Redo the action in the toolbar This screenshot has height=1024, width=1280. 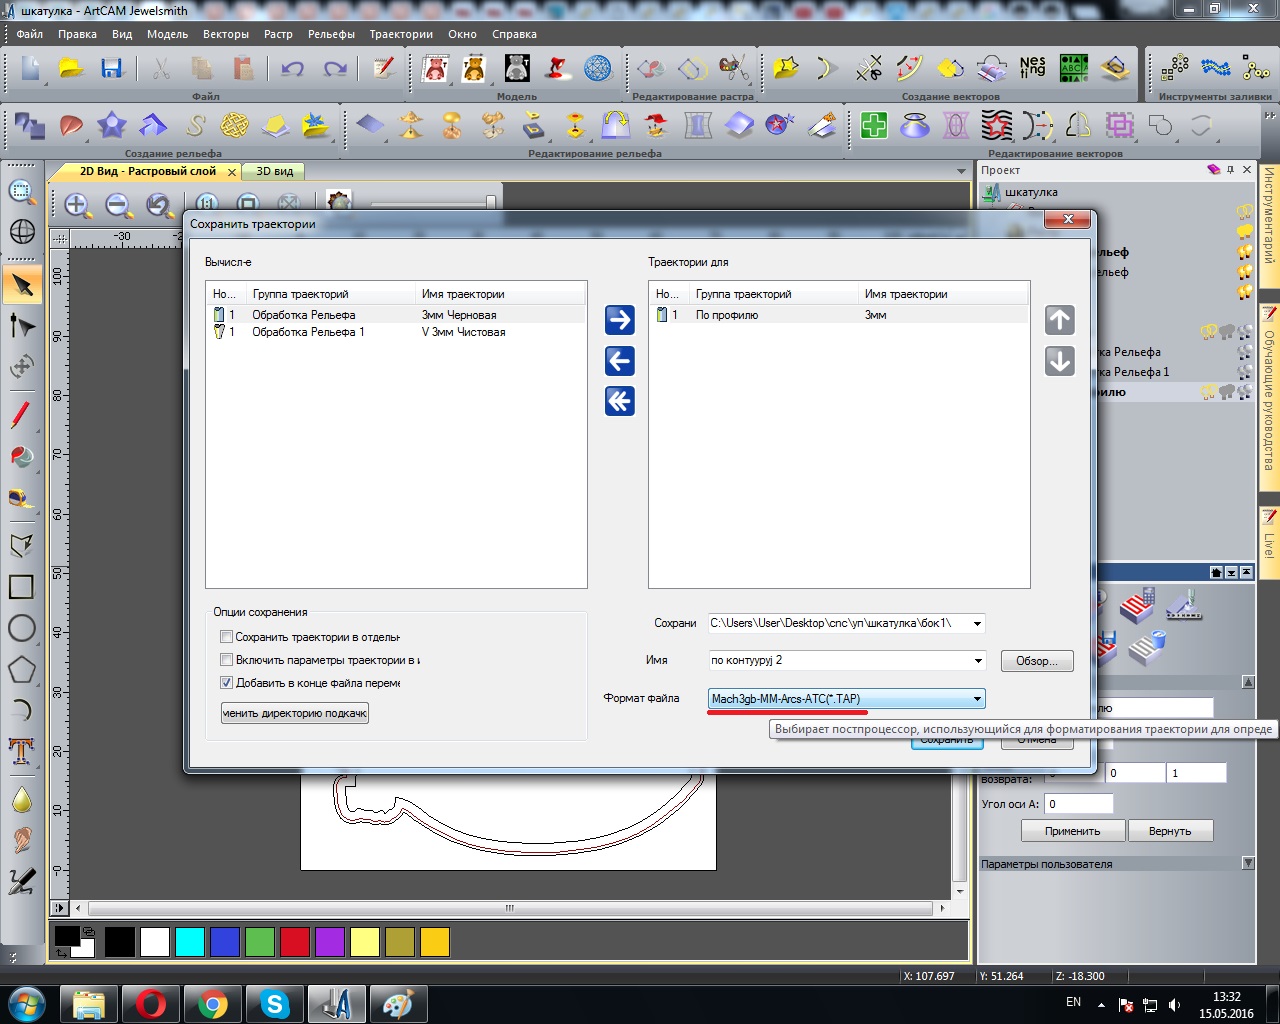click(x=335, y=68)
